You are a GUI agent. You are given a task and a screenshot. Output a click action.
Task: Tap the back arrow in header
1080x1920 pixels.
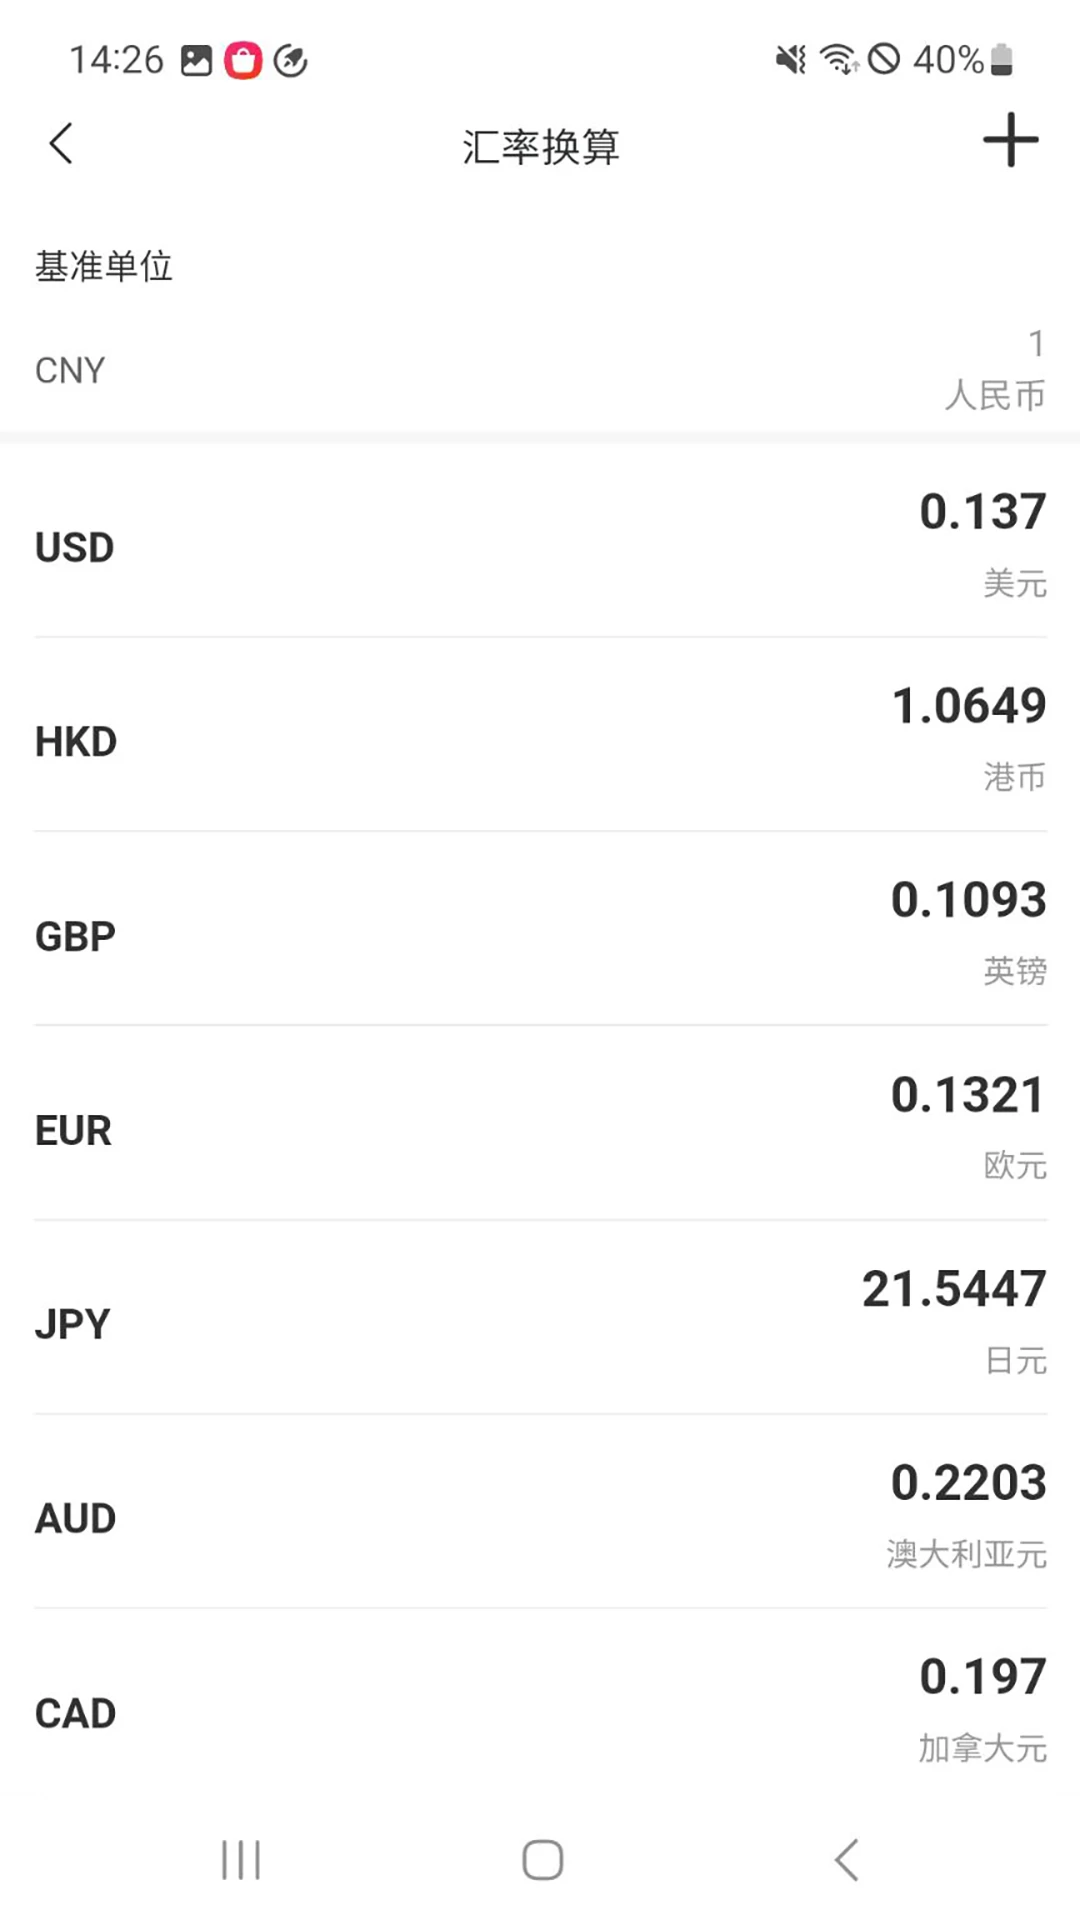(62, 144)
